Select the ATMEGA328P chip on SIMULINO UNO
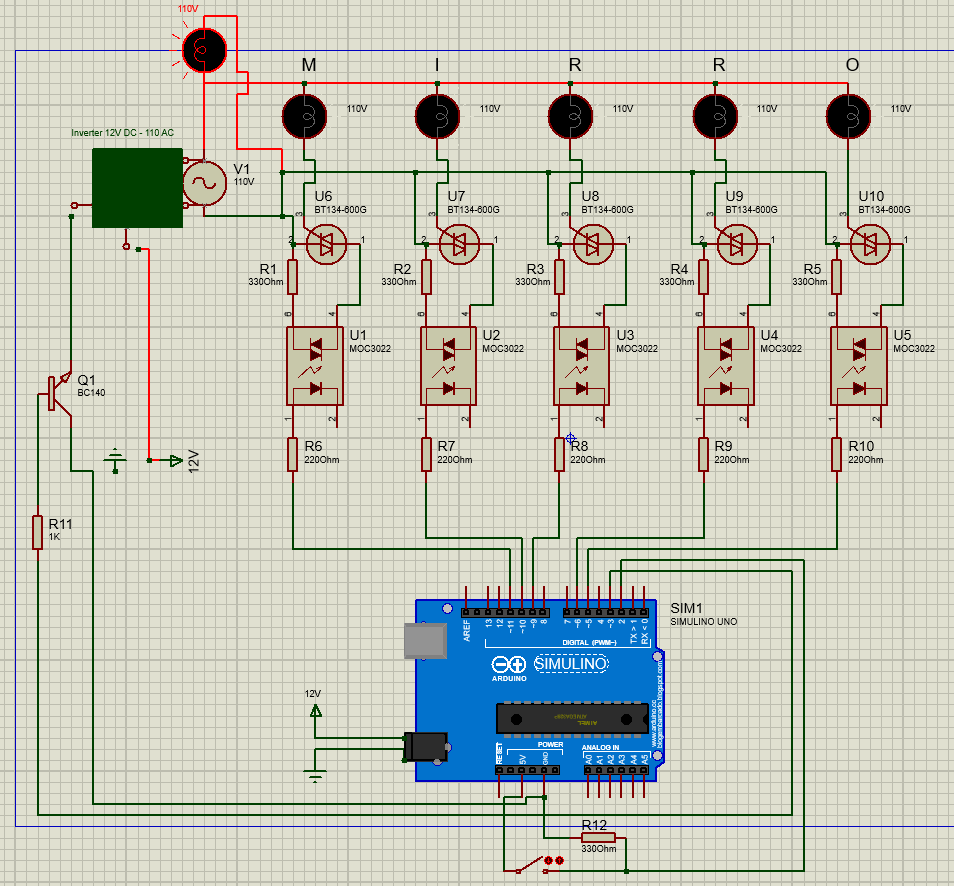This screenshot has height=886, width=954. [573, 718]
